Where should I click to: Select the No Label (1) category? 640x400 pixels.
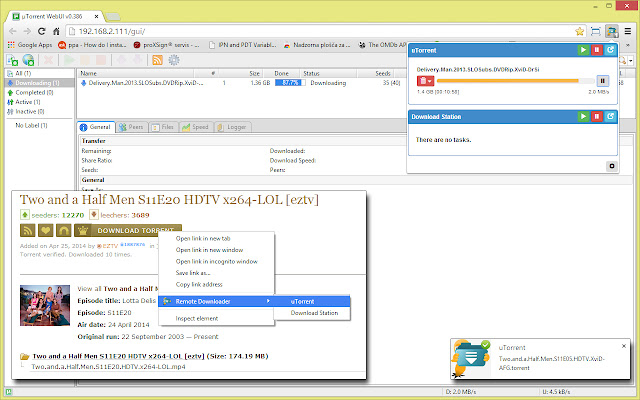click(31, 125)
